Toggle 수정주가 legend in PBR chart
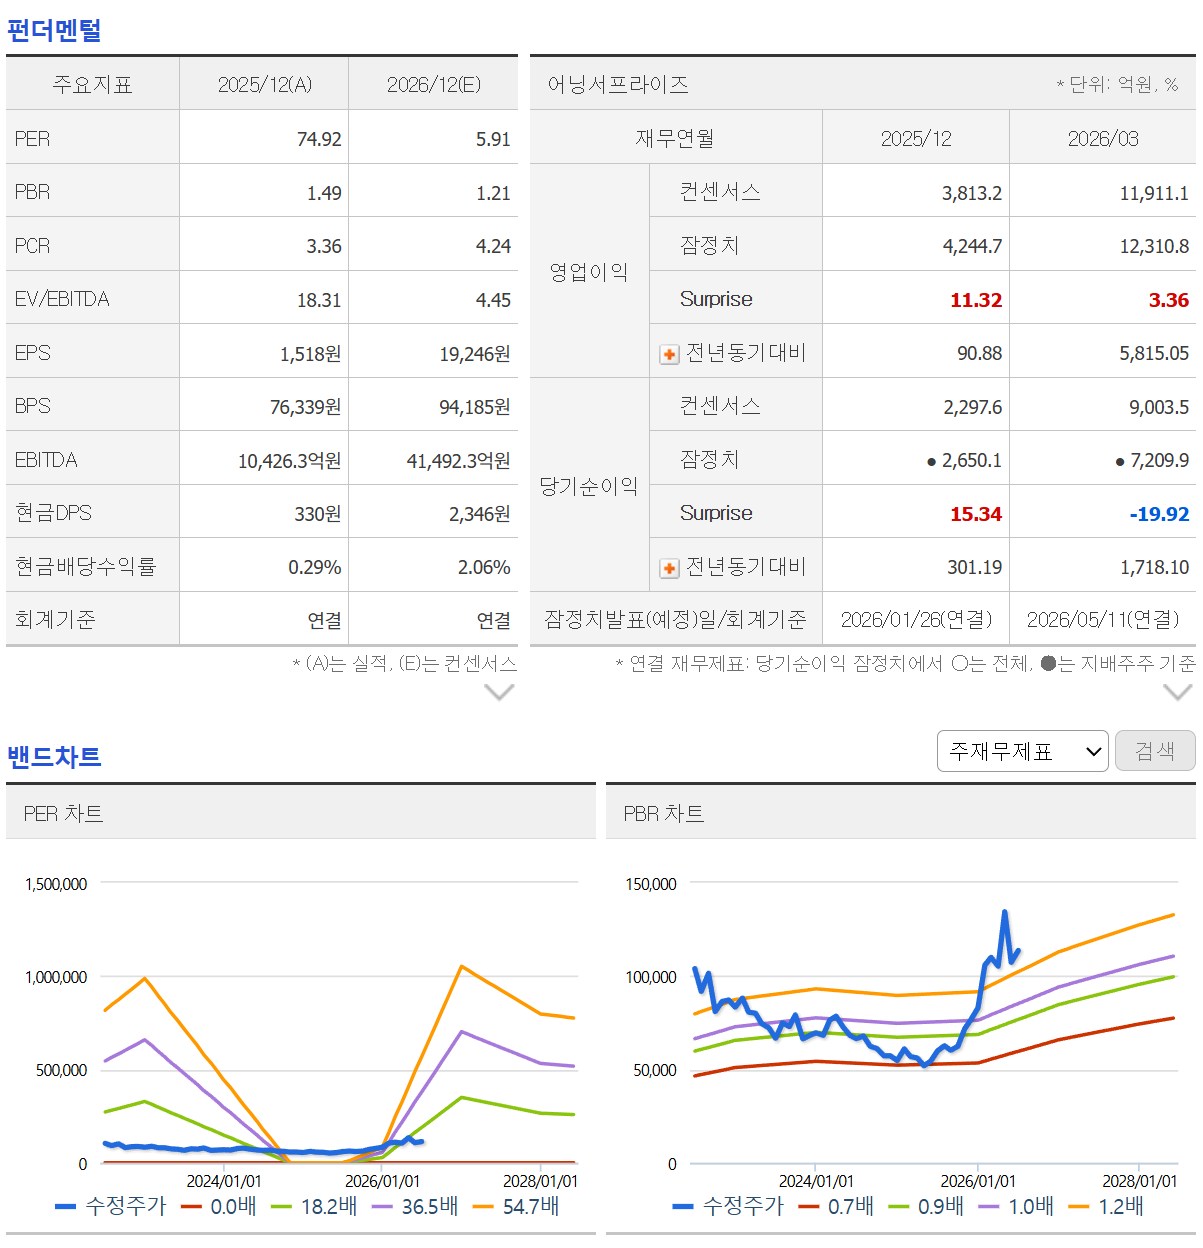Image resolution: width=1203 pixels, height=1248 pixels. (x=729, y=1206)
